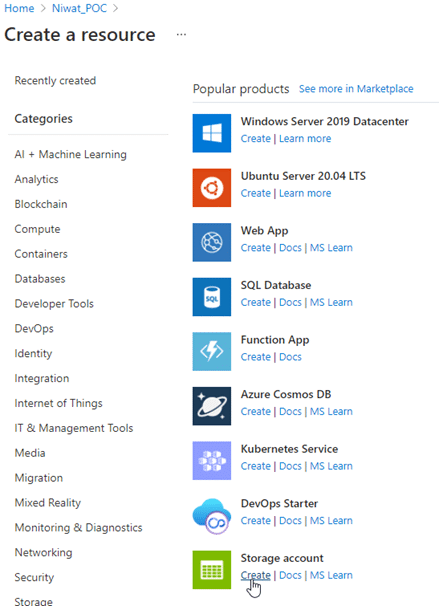Select the Blockchain category
This screenshot has width=439, height=606.
click(x=41, y=204)
